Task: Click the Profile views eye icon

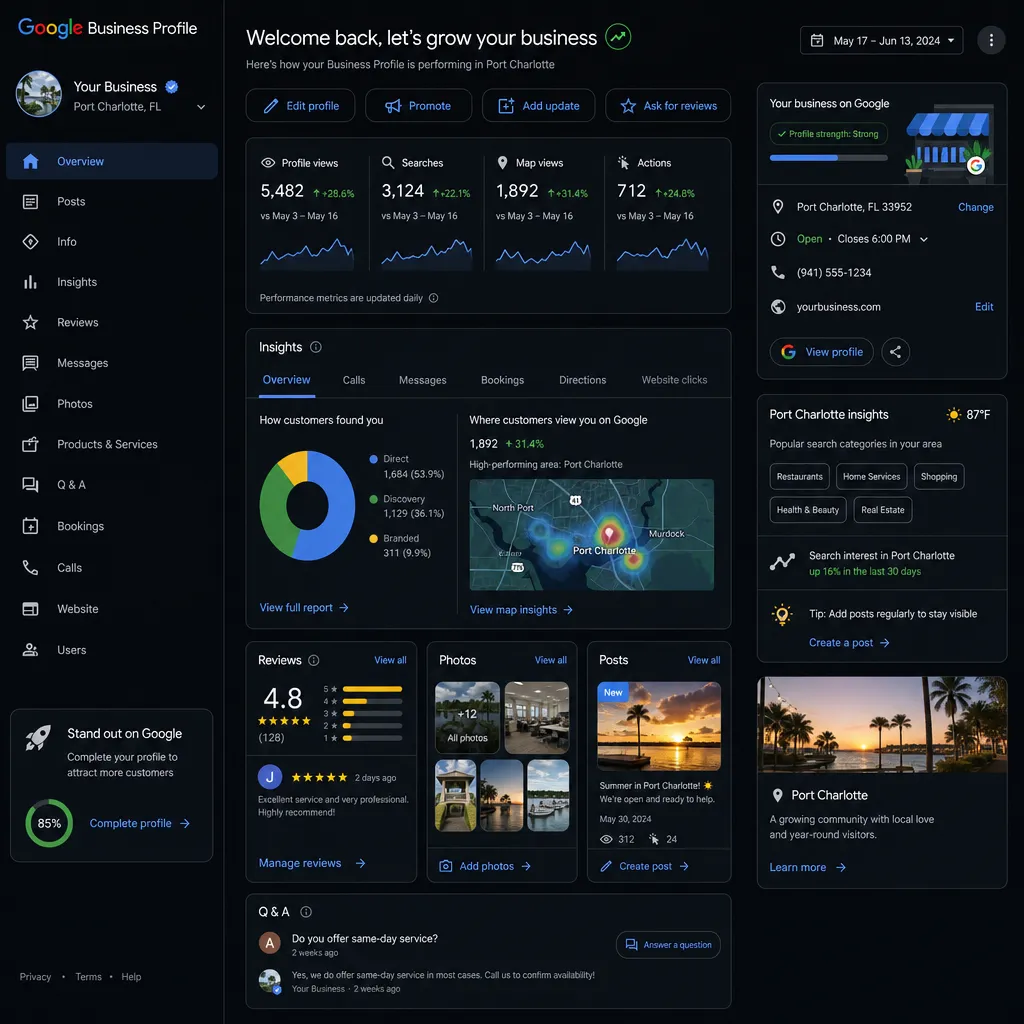Action: [x=268, y=163]
